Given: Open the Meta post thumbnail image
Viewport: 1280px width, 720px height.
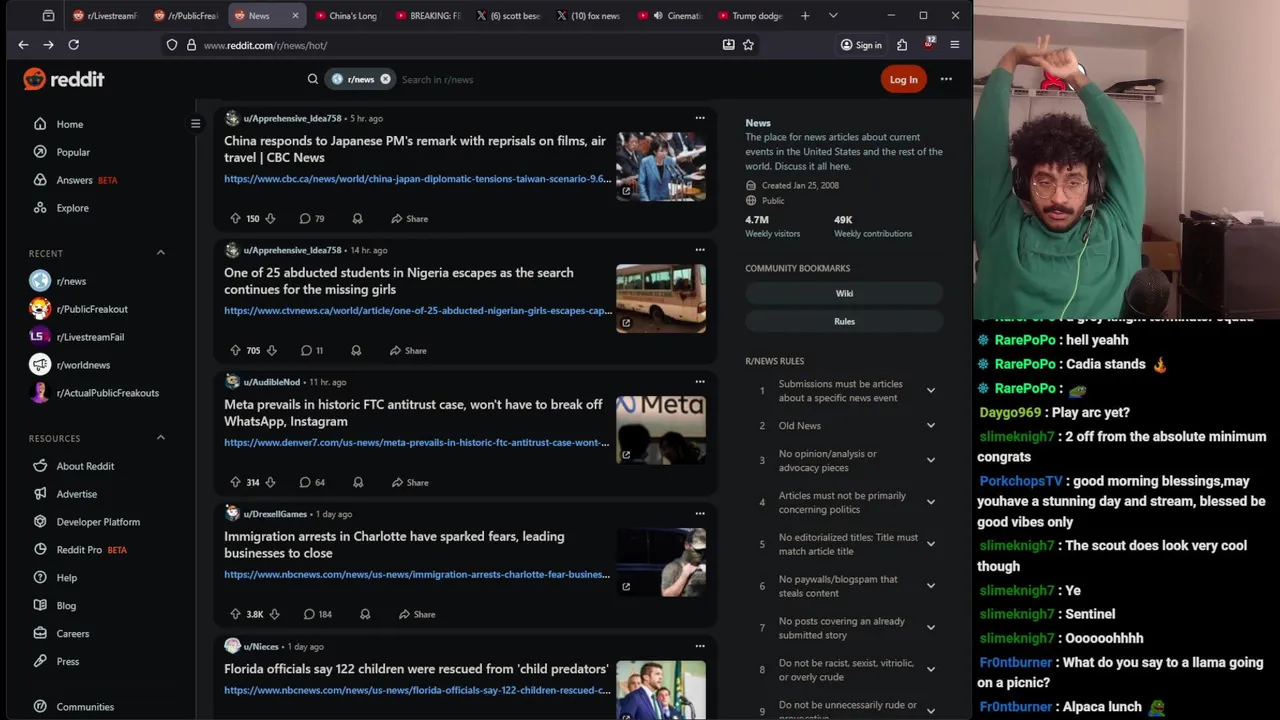Looking at the screenshot, I should 661,430.
